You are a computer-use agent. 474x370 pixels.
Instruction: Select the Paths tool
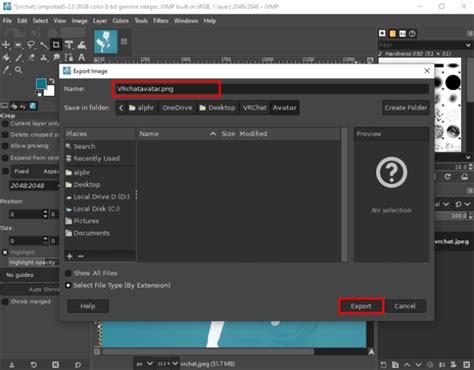pos(69,57)
